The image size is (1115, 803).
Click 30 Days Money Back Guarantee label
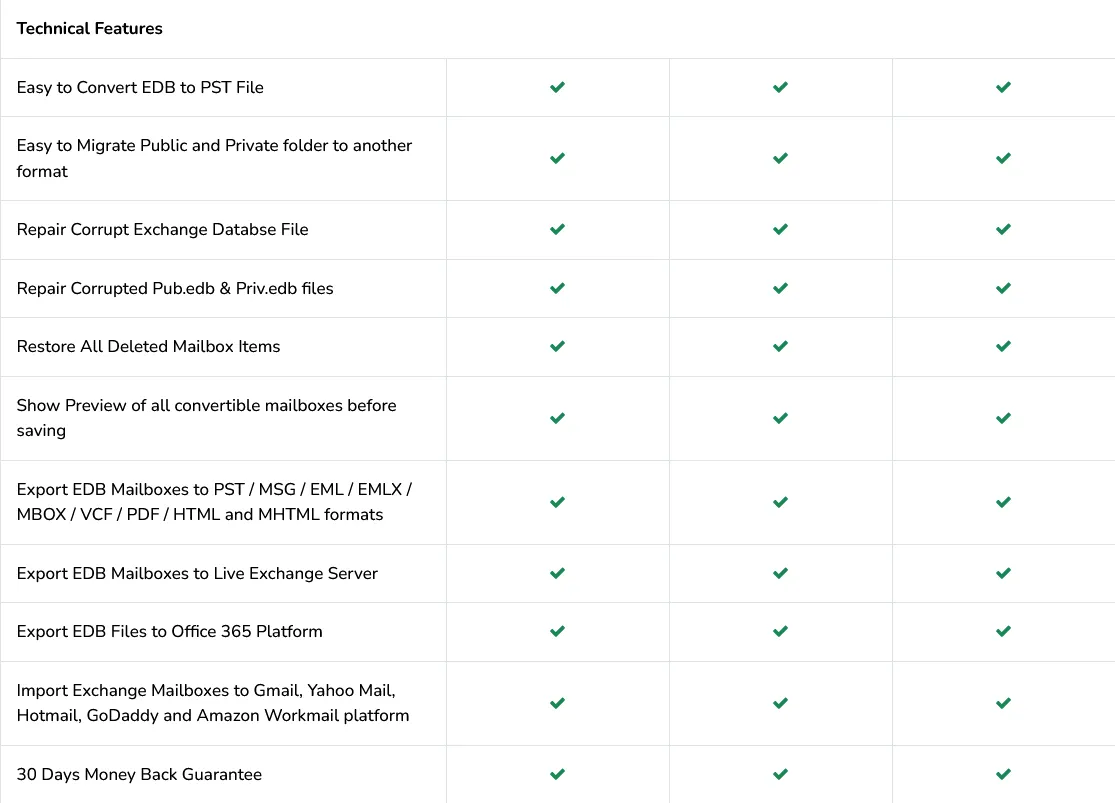click(x=139, y=775)
